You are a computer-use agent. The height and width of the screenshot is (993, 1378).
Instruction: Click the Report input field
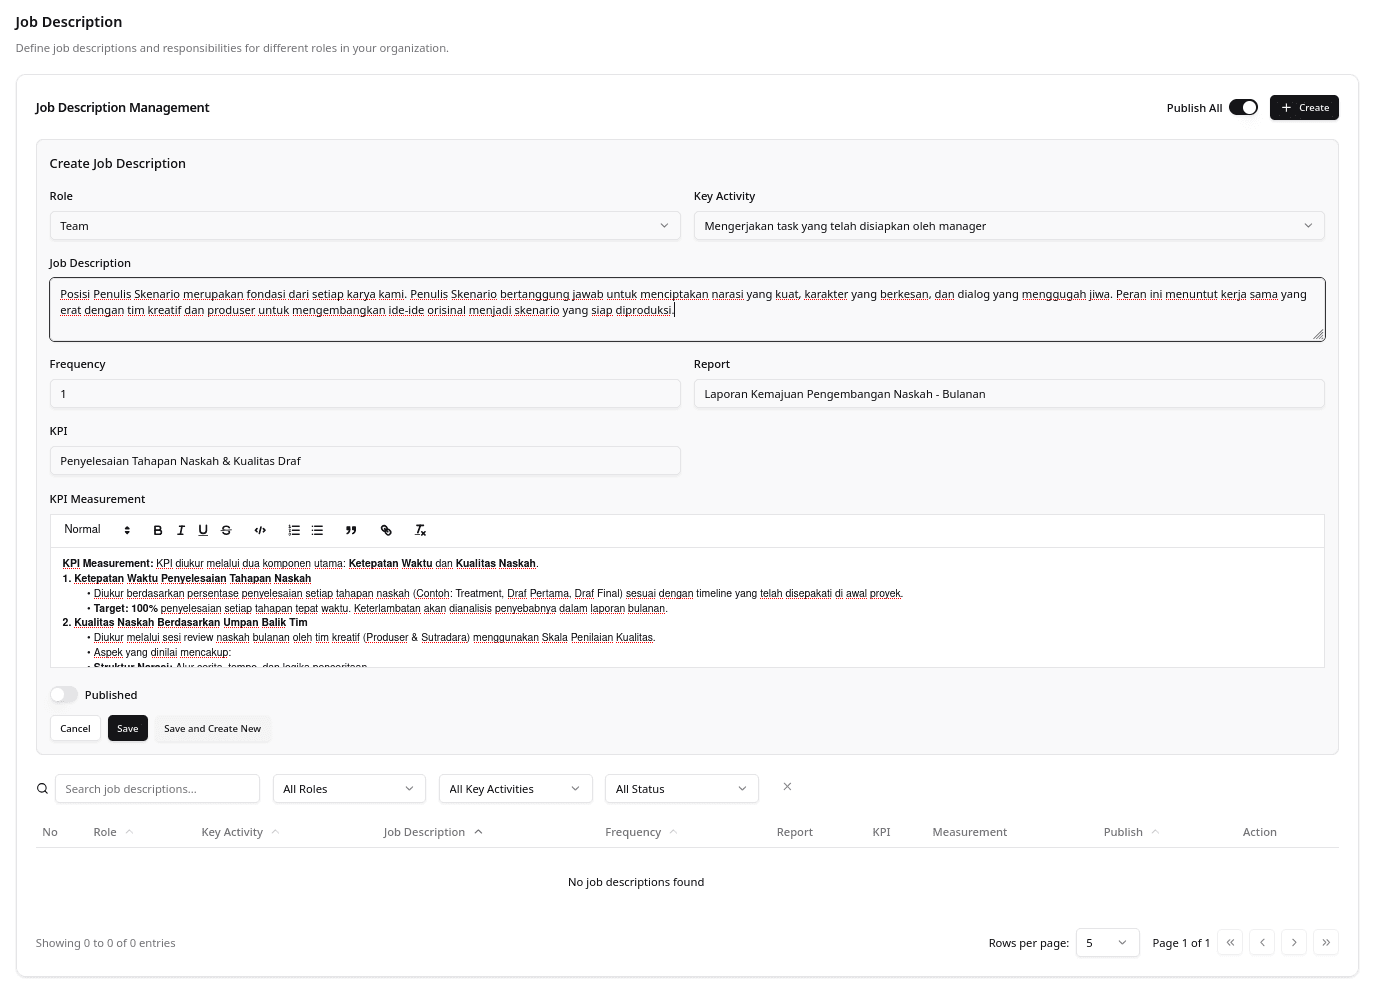[1009, 394]
